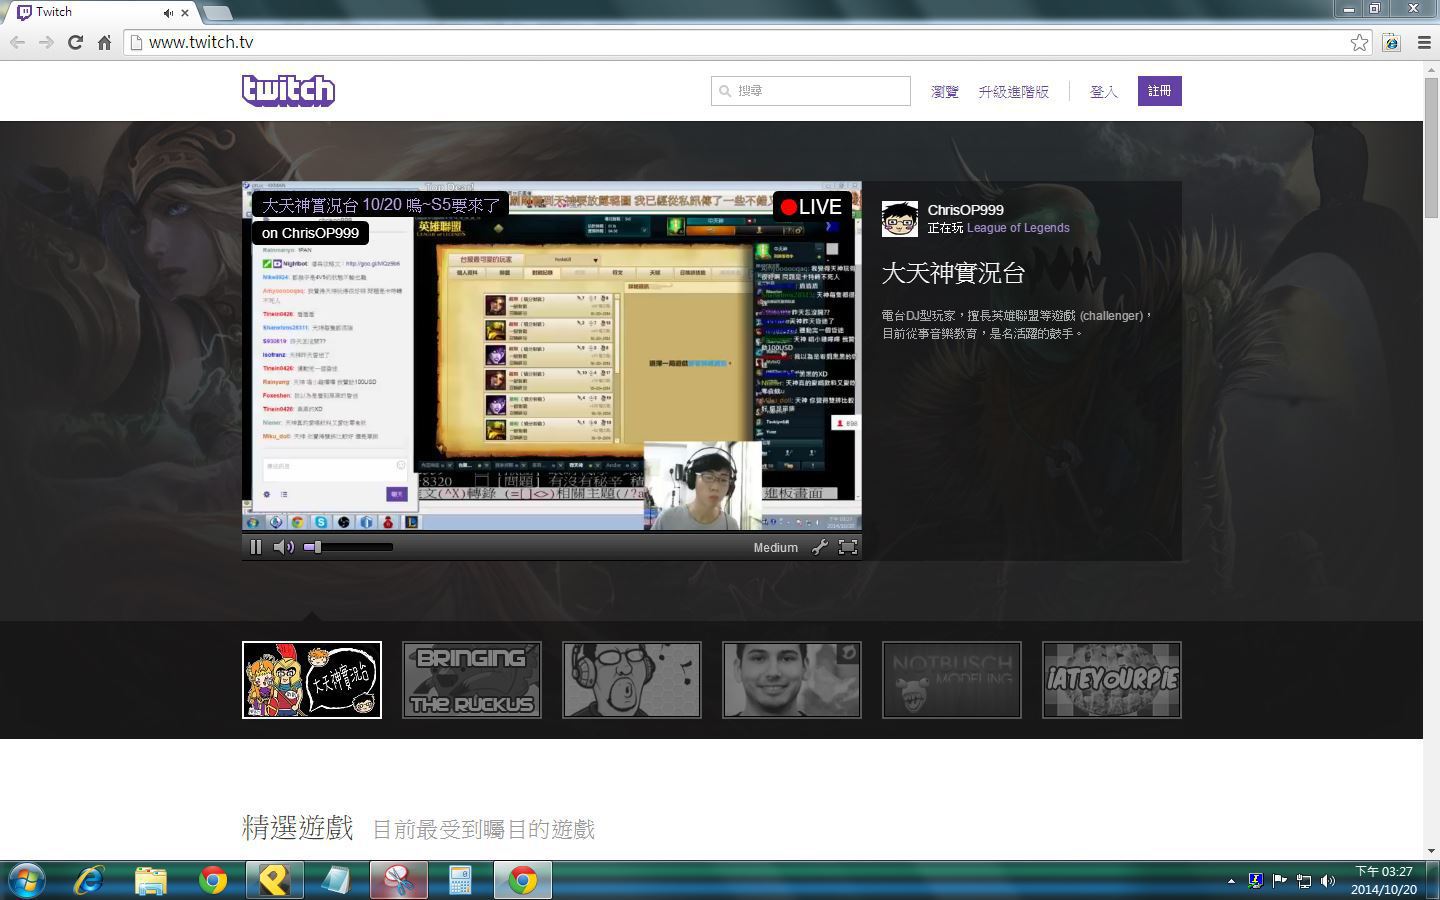Select the Twitch browser tab
This screenshot has width=1440, height=900.
[x=100, y=13]
